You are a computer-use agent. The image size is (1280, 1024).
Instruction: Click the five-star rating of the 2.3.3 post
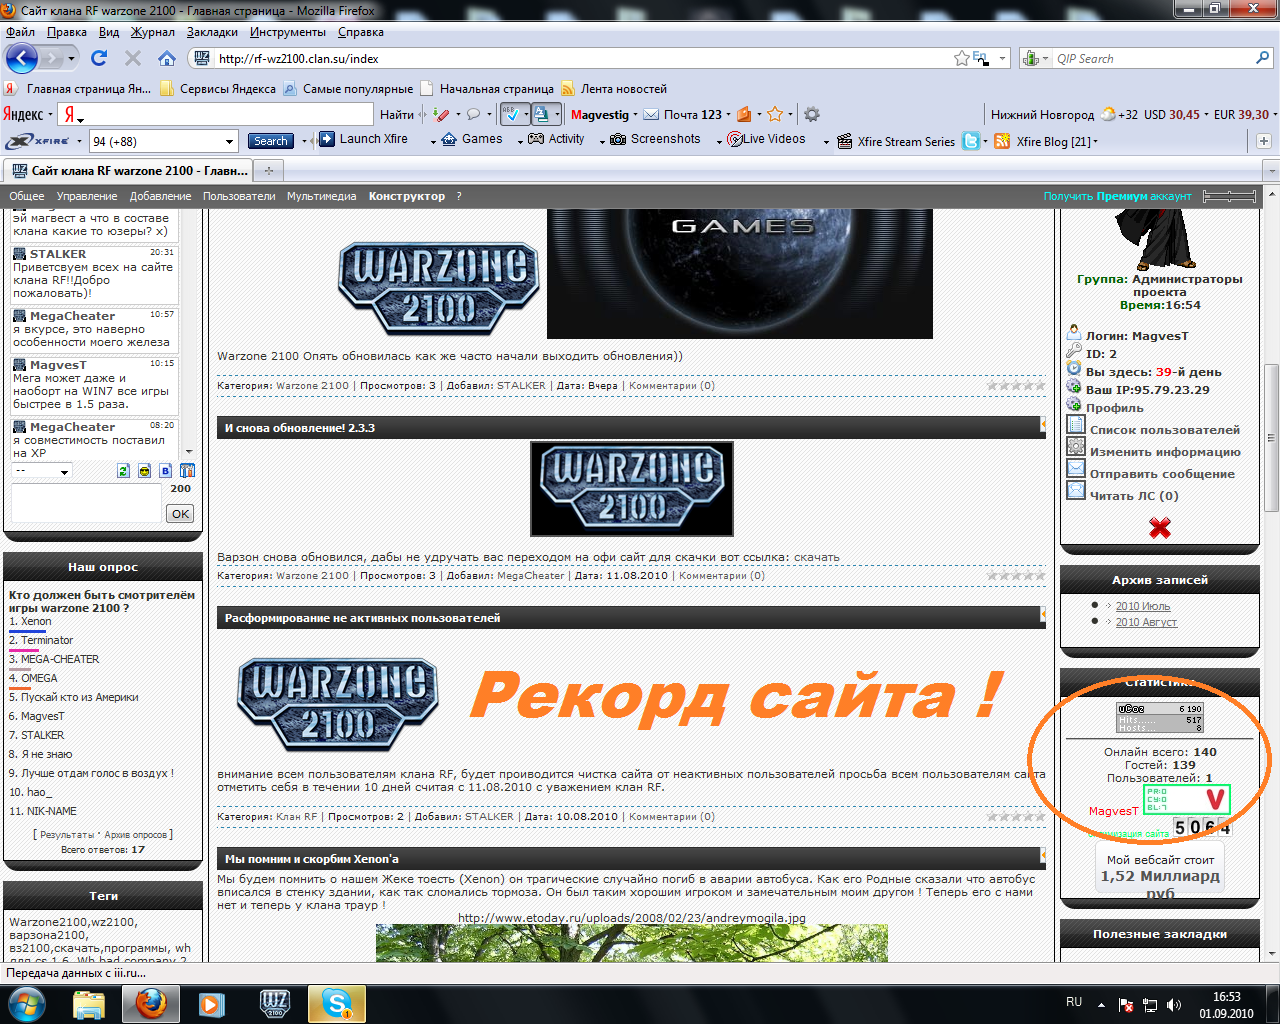pyautogui.click(x=1016, y=575)
